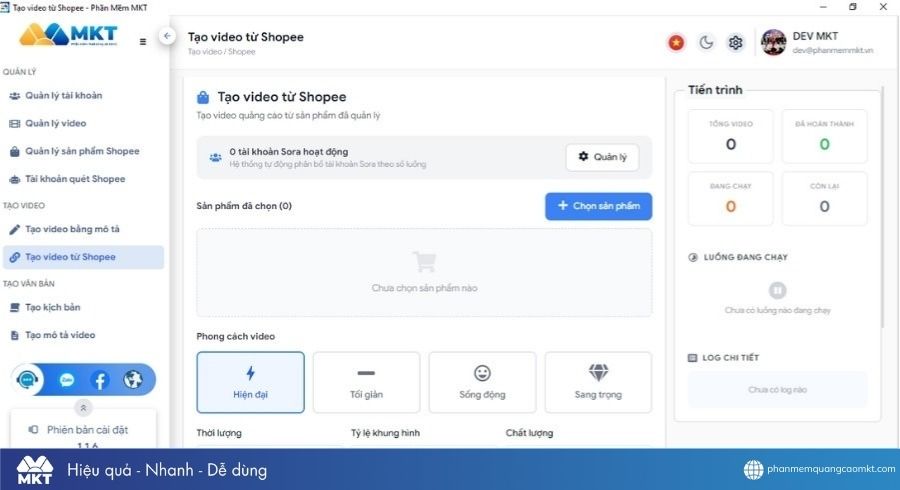Open DEV MKT user avatar
This screenshot has height=490, width=900.
pyautogui.click(x=773, y=42)
